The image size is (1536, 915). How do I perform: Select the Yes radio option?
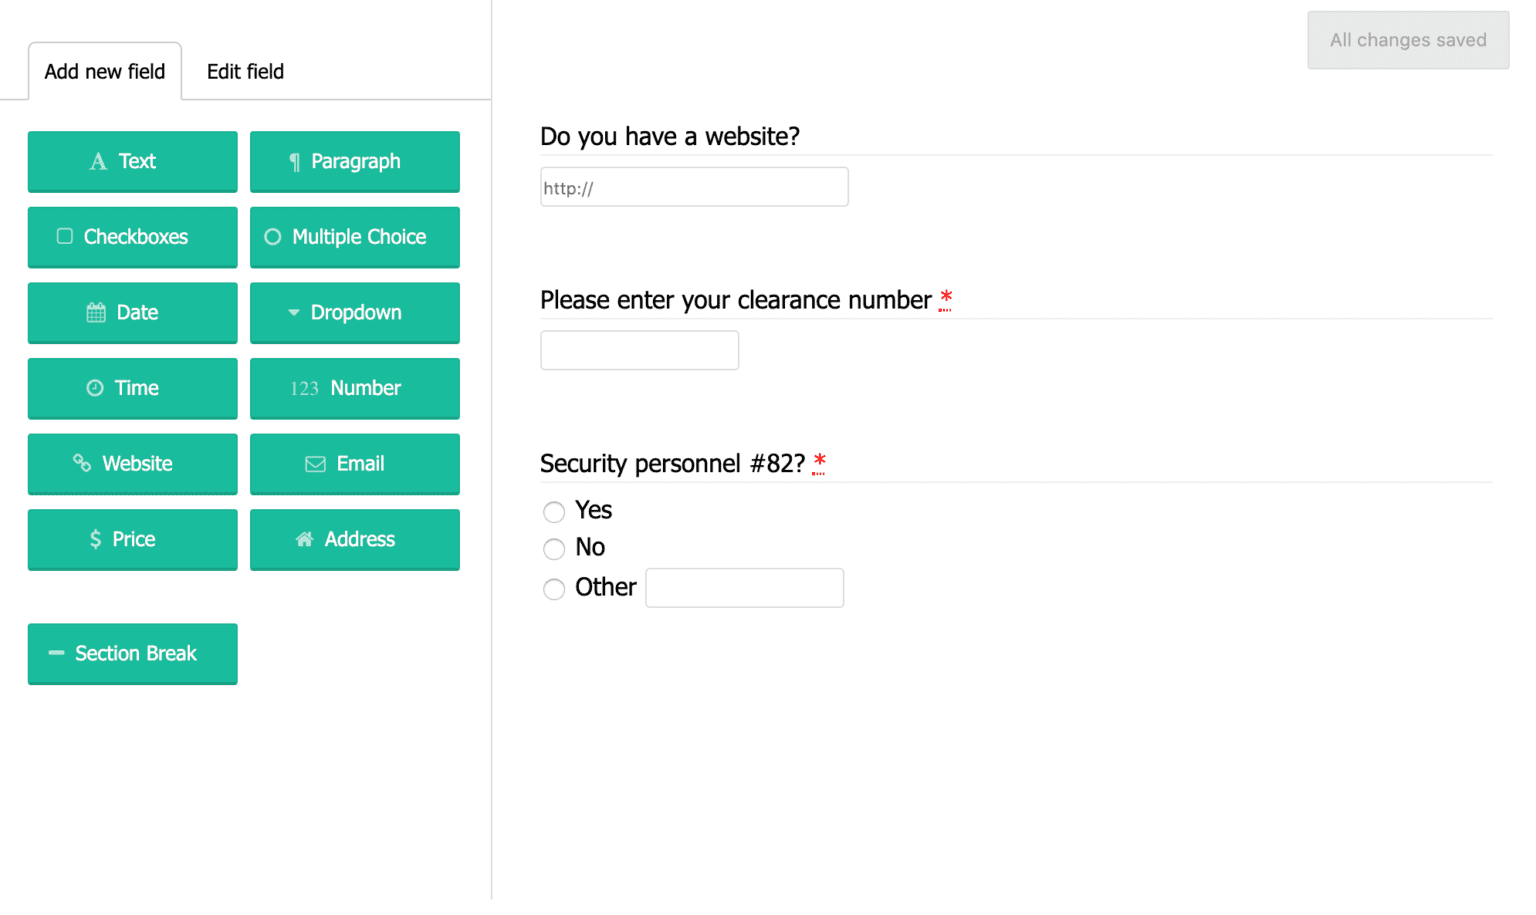point(554,511)
